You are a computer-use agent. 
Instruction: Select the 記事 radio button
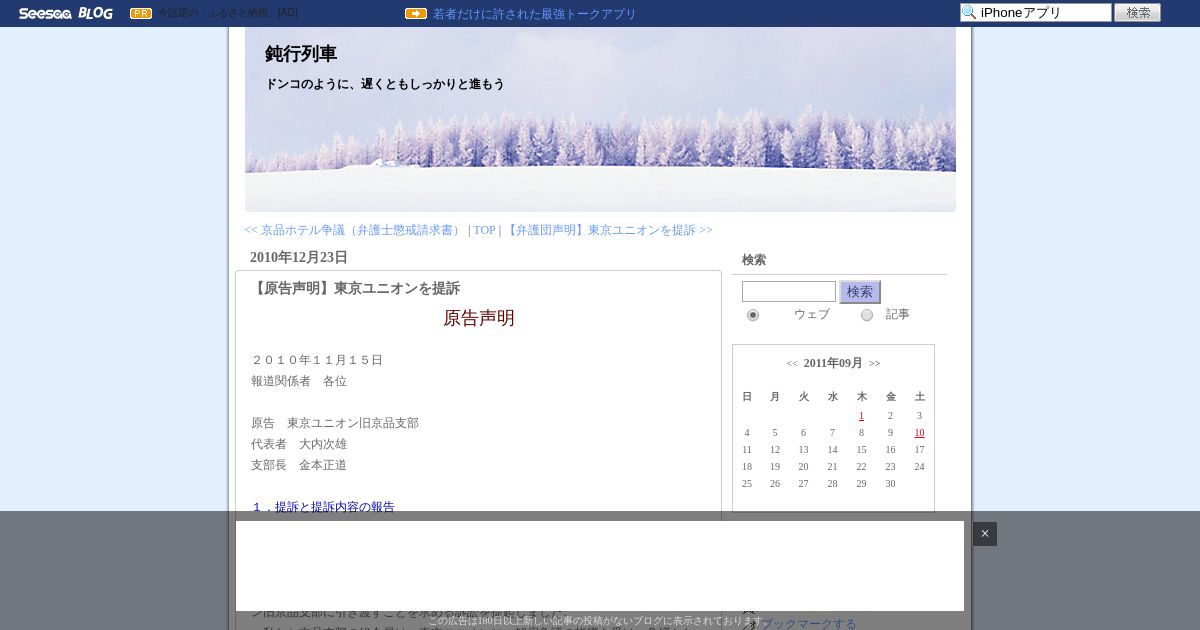(x=867, y=315)
